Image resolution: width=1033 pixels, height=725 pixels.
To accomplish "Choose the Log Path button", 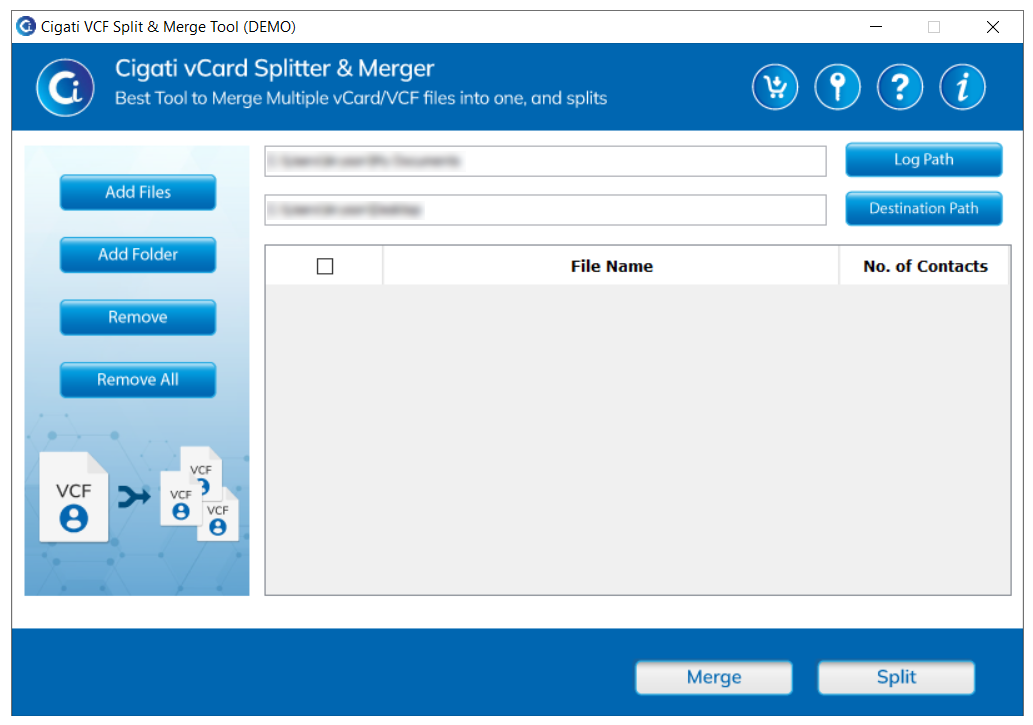I will [x=924, y=160].
